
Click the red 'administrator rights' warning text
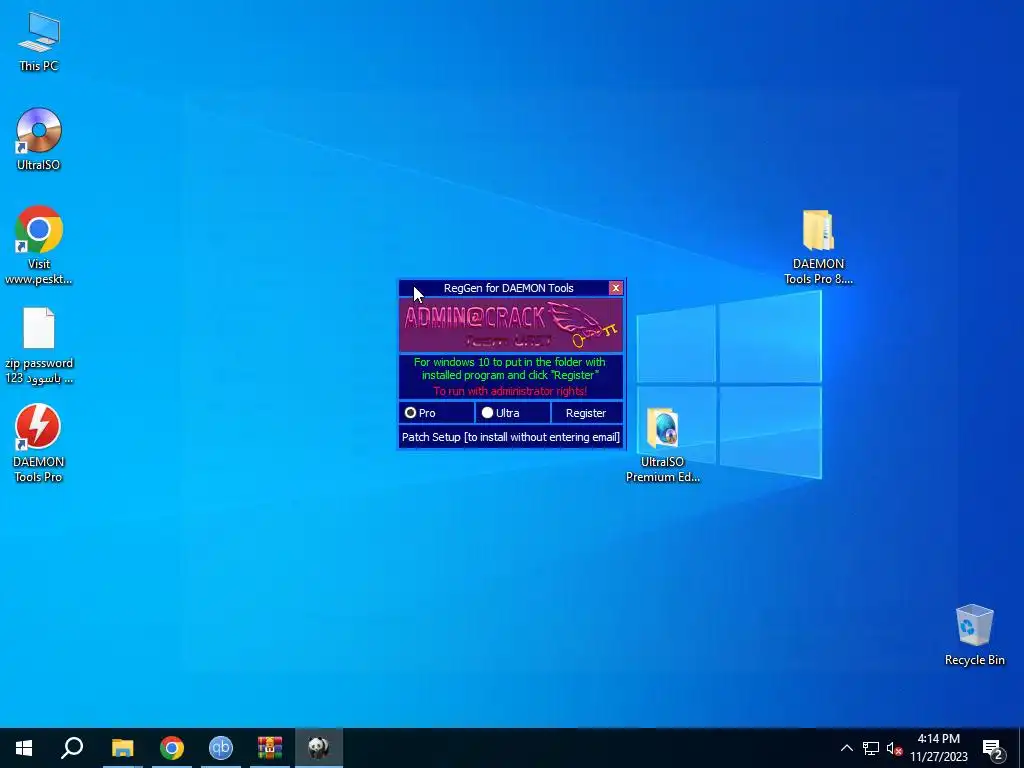pos(510,391)
